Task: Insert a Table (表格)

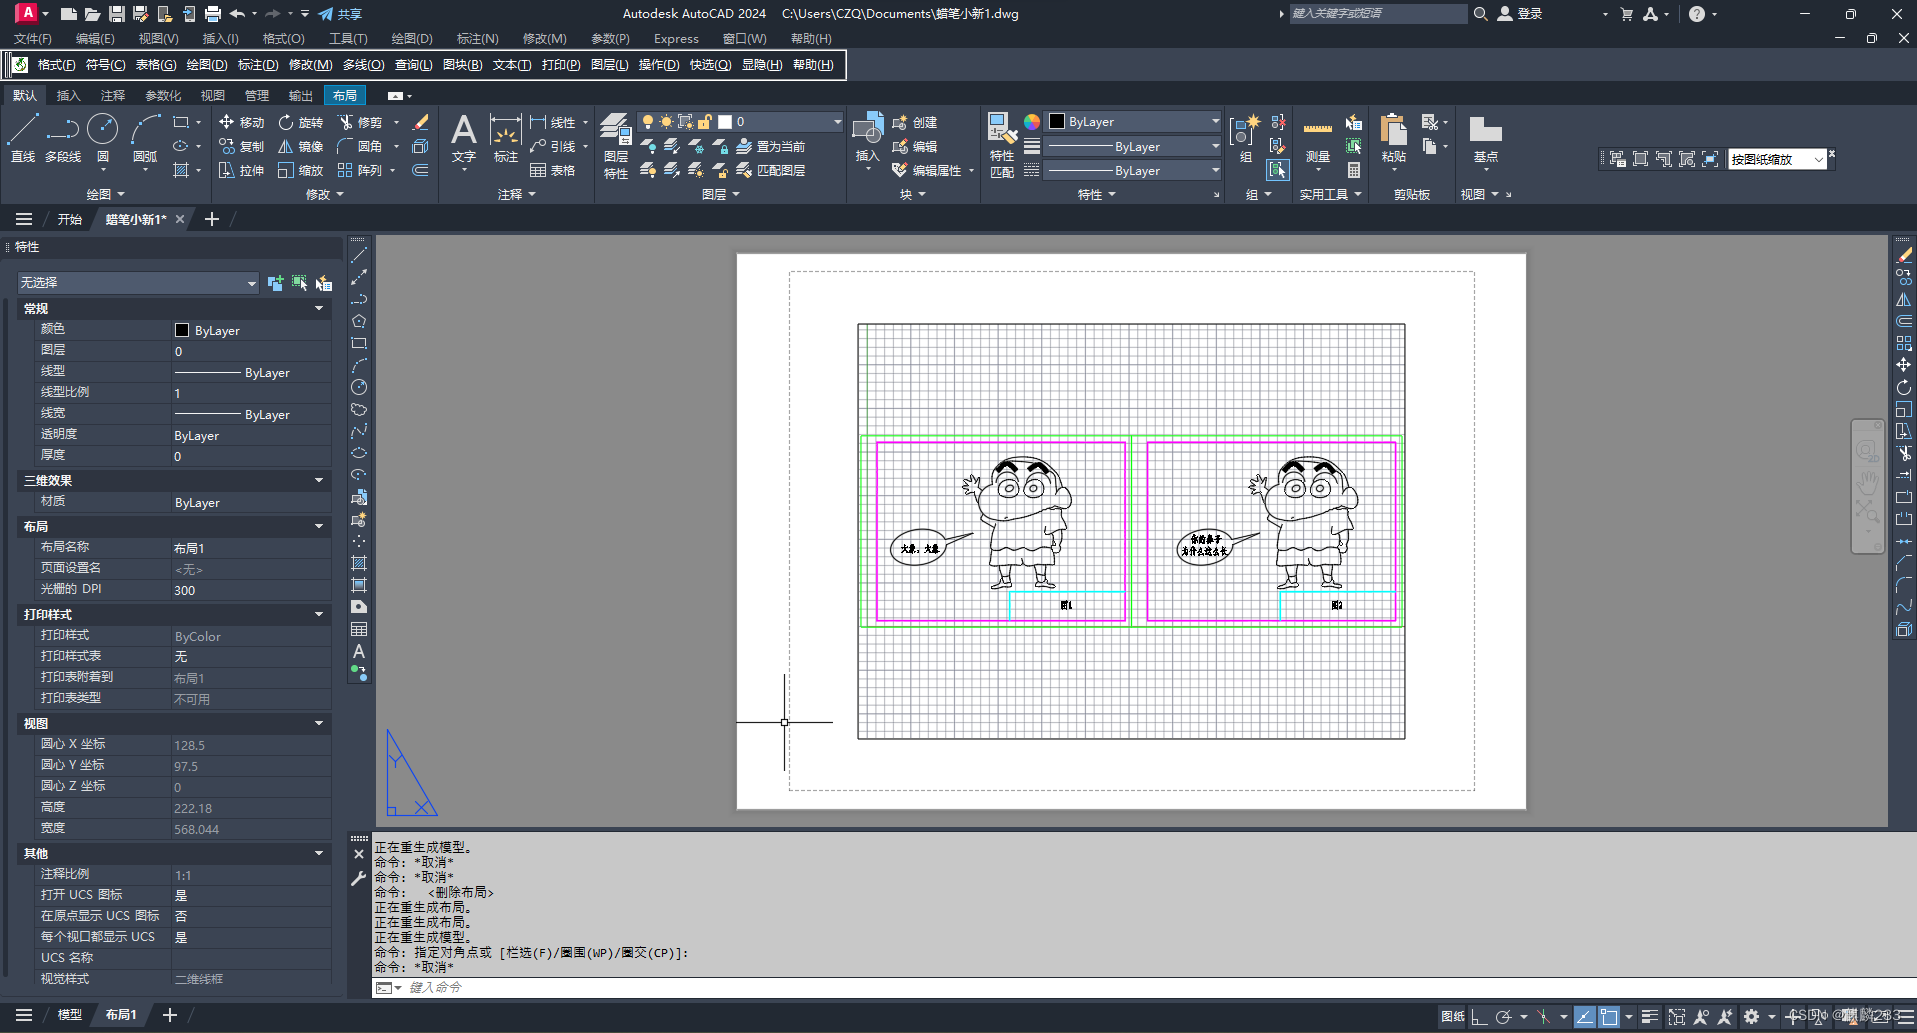Action: click(553, 170)
